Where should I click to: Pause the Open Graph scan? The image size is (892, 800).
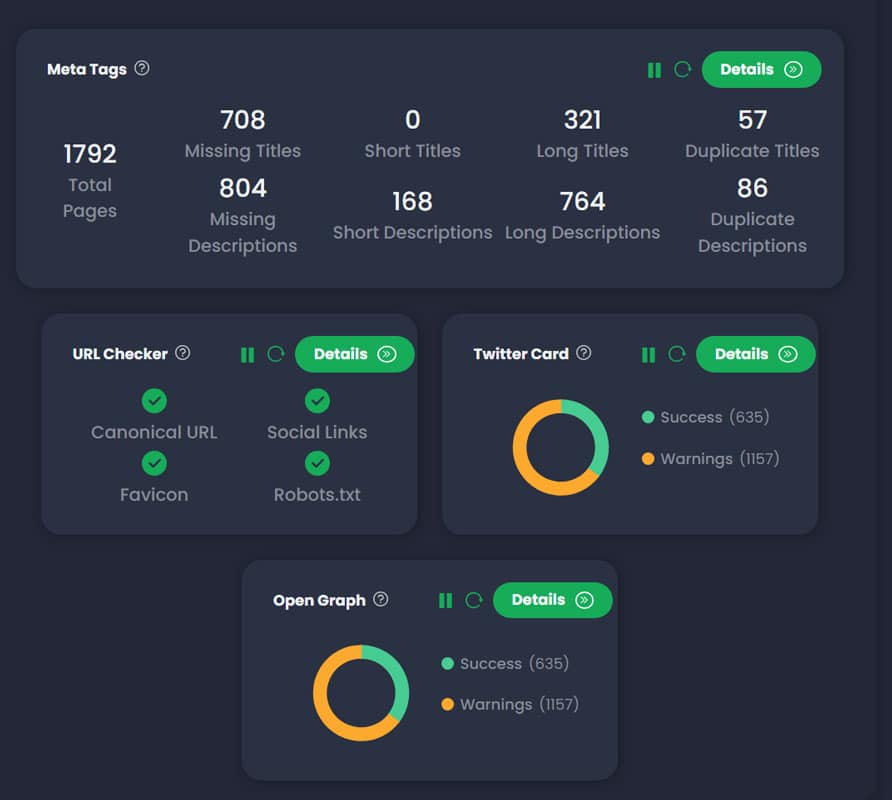tap(446, 601)
